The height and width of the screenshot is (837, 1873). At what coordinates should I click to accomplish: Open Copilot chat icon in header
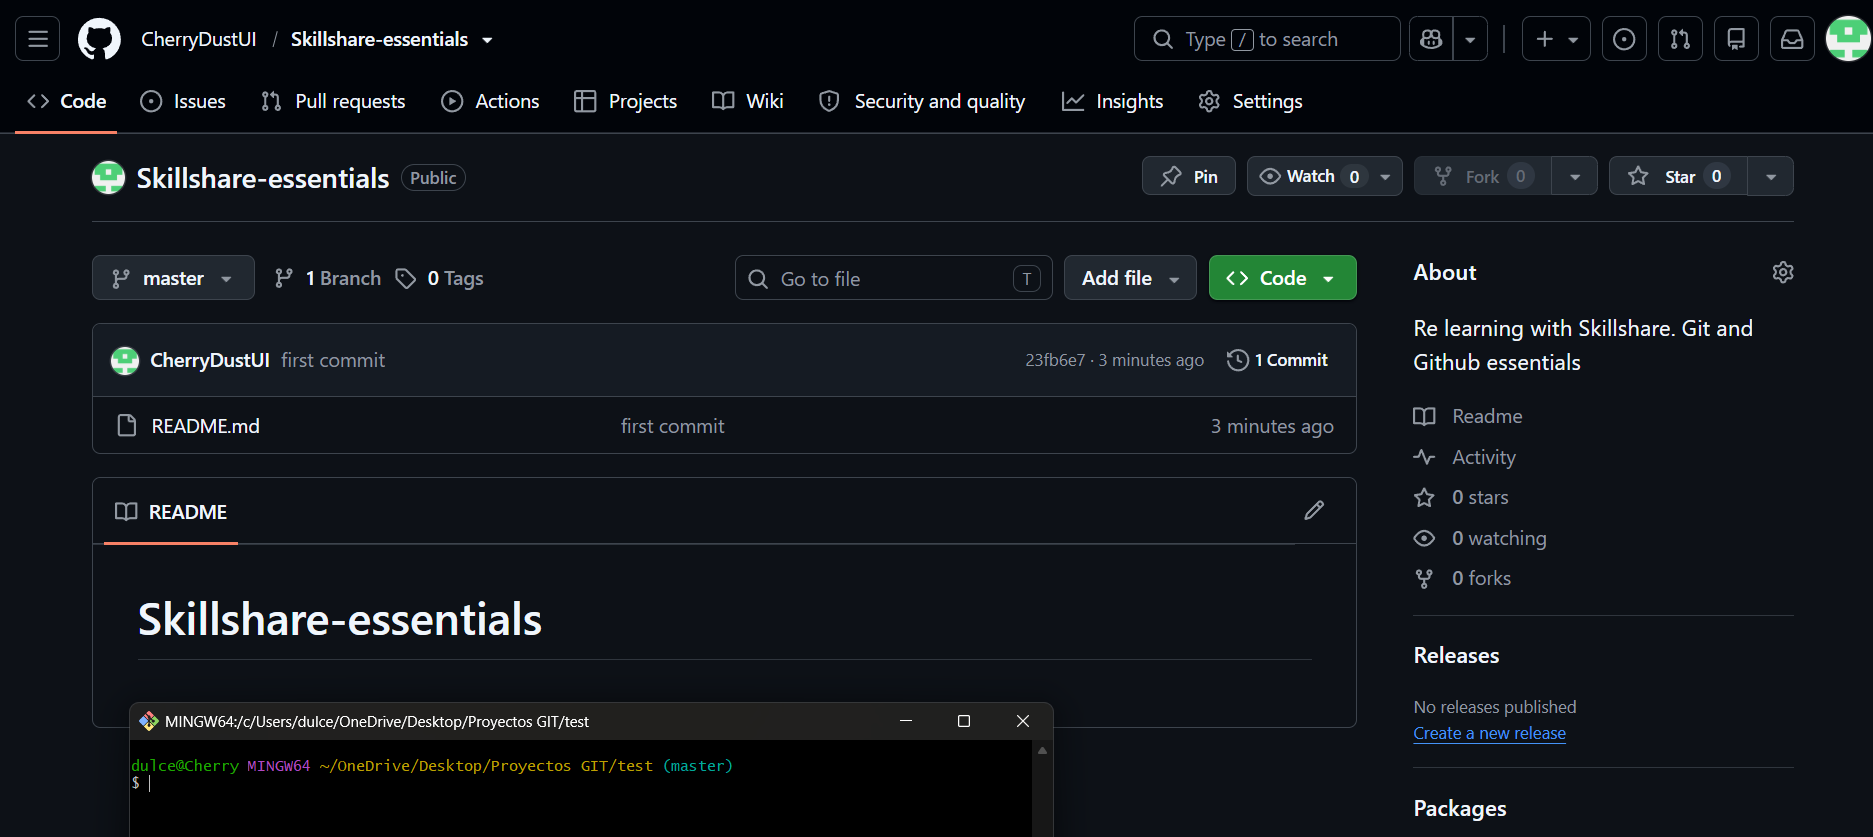click(1431, 39)
